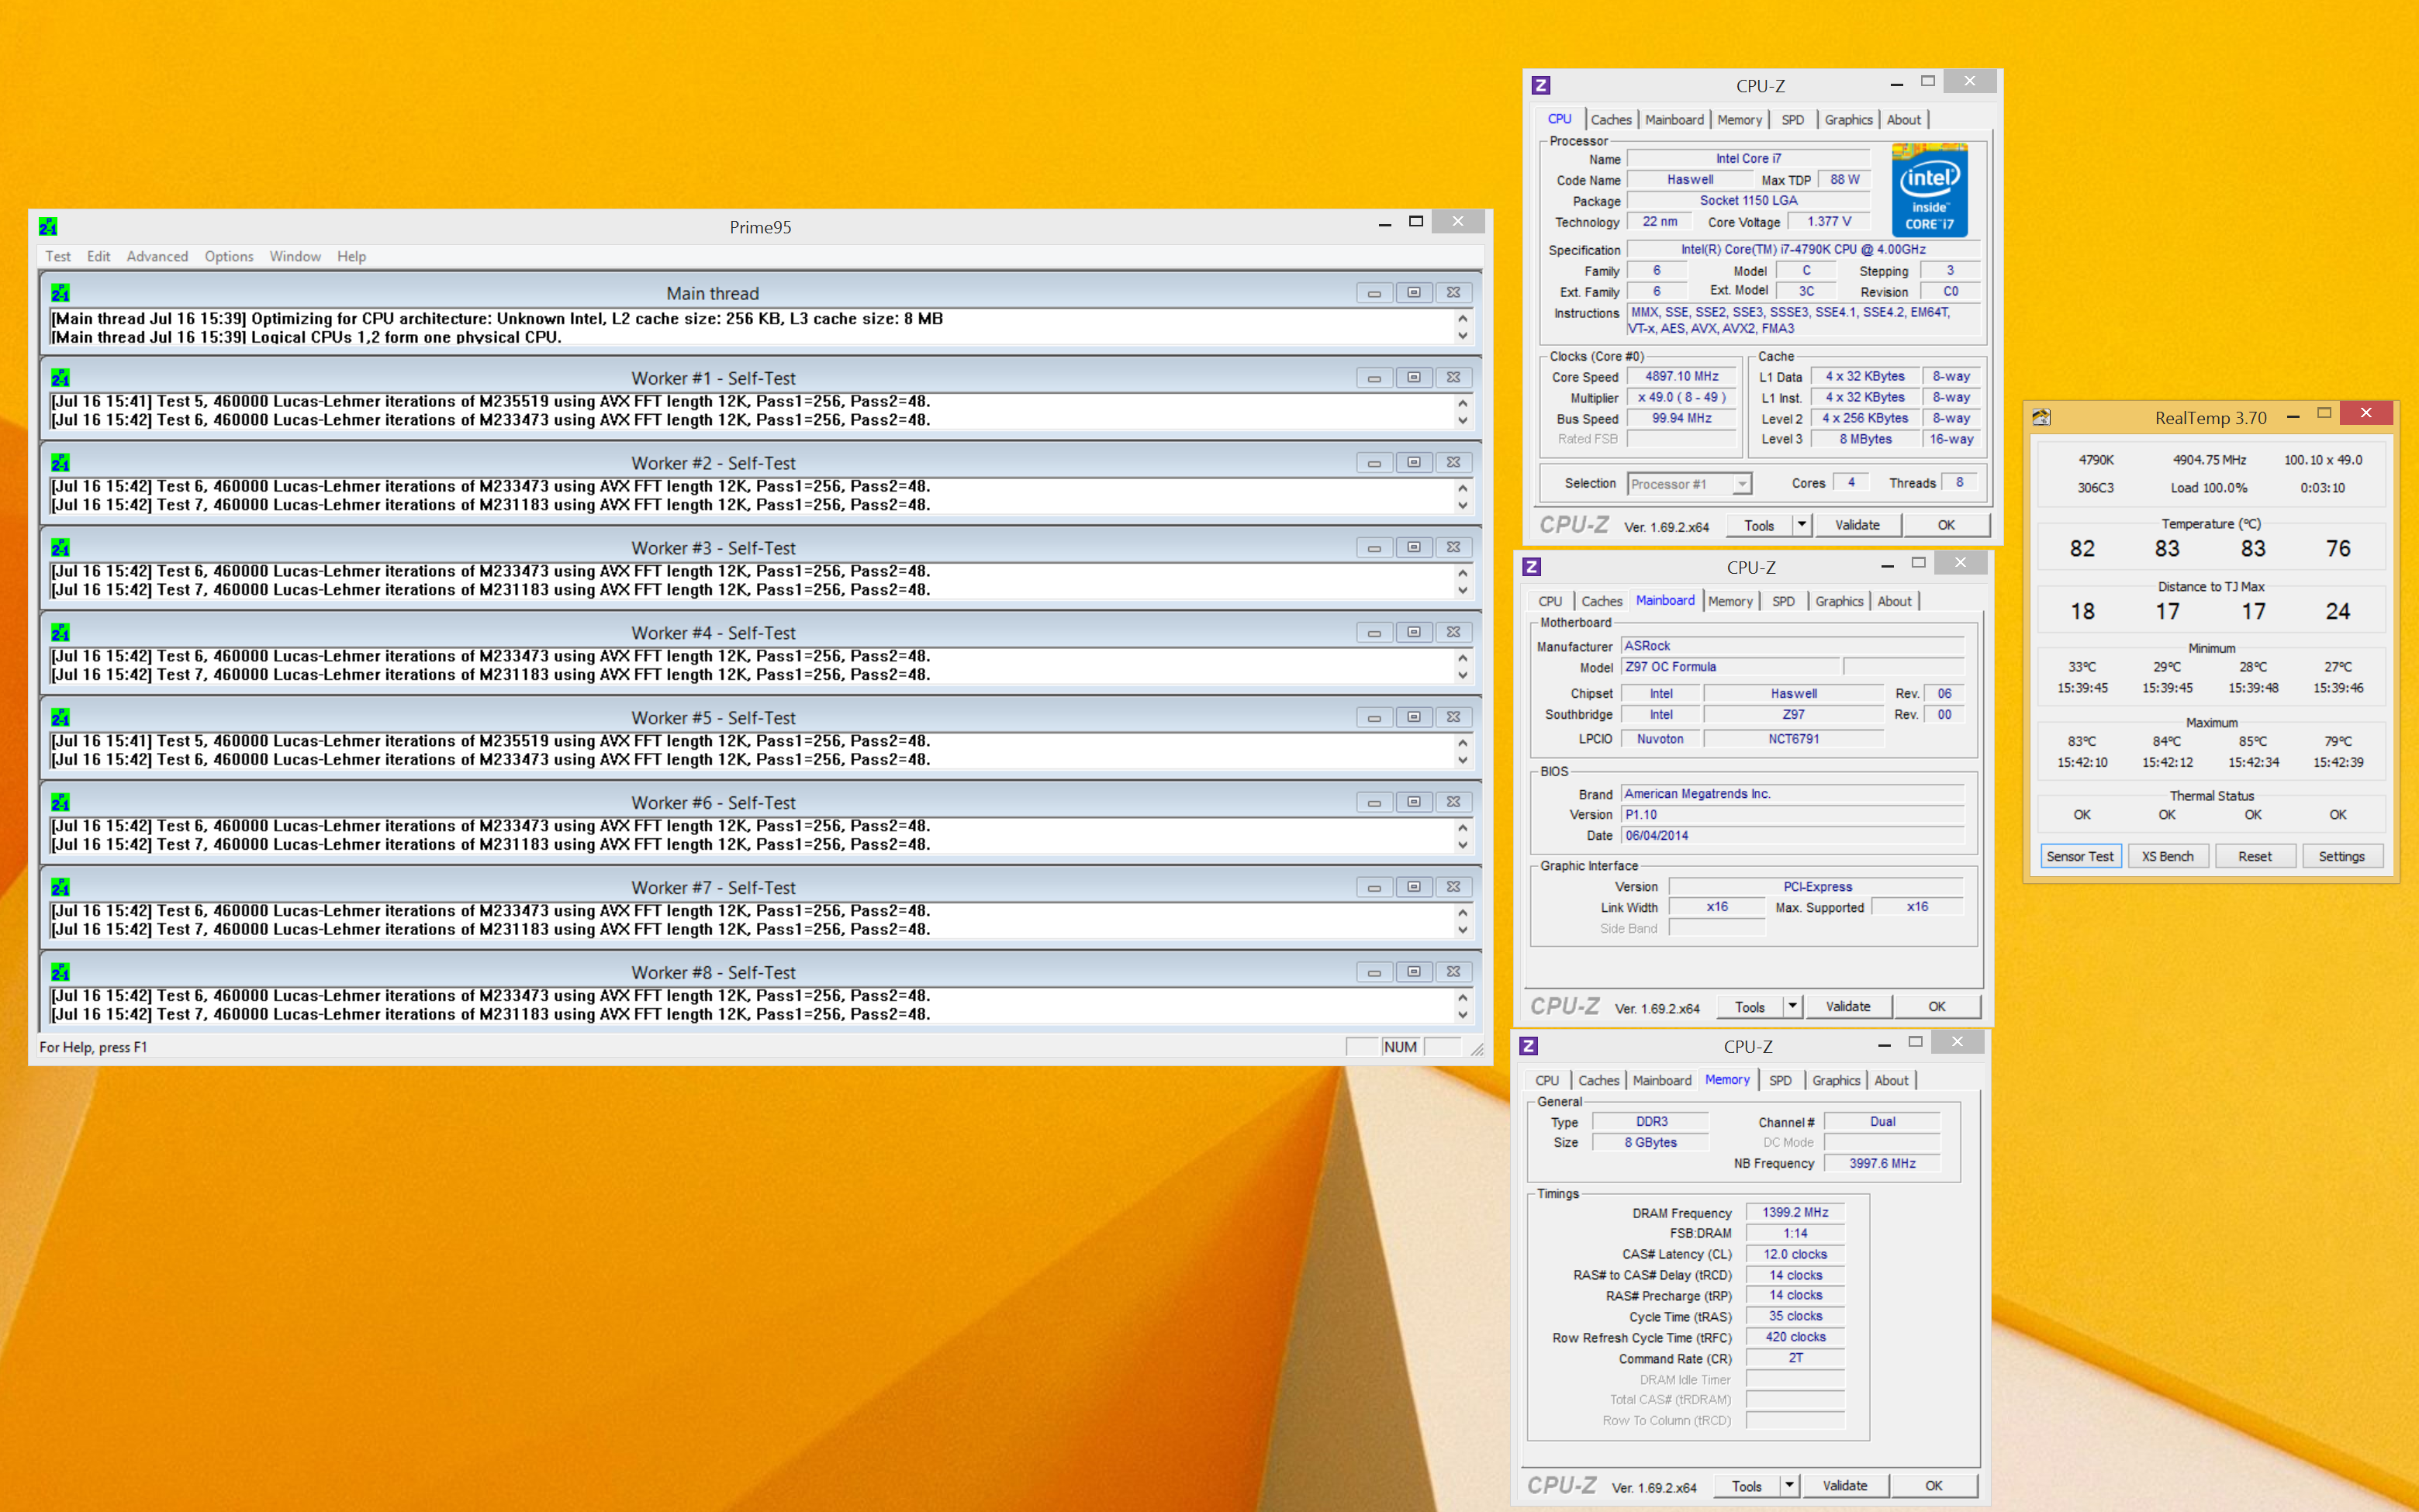The height and width of the screenshot is (1512, 2419).
Task: Open the Advanced menu in Prime95
Action: (x=157, y=257)
